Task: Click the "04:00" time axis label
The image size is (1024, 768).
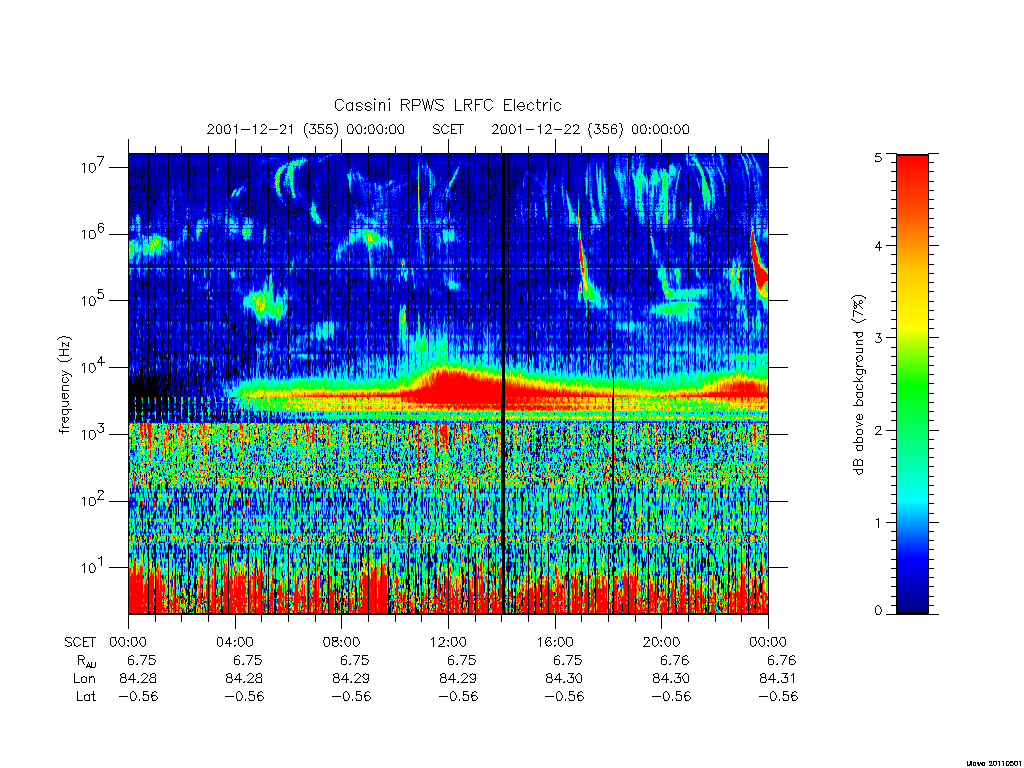Action: coord(234,642)
